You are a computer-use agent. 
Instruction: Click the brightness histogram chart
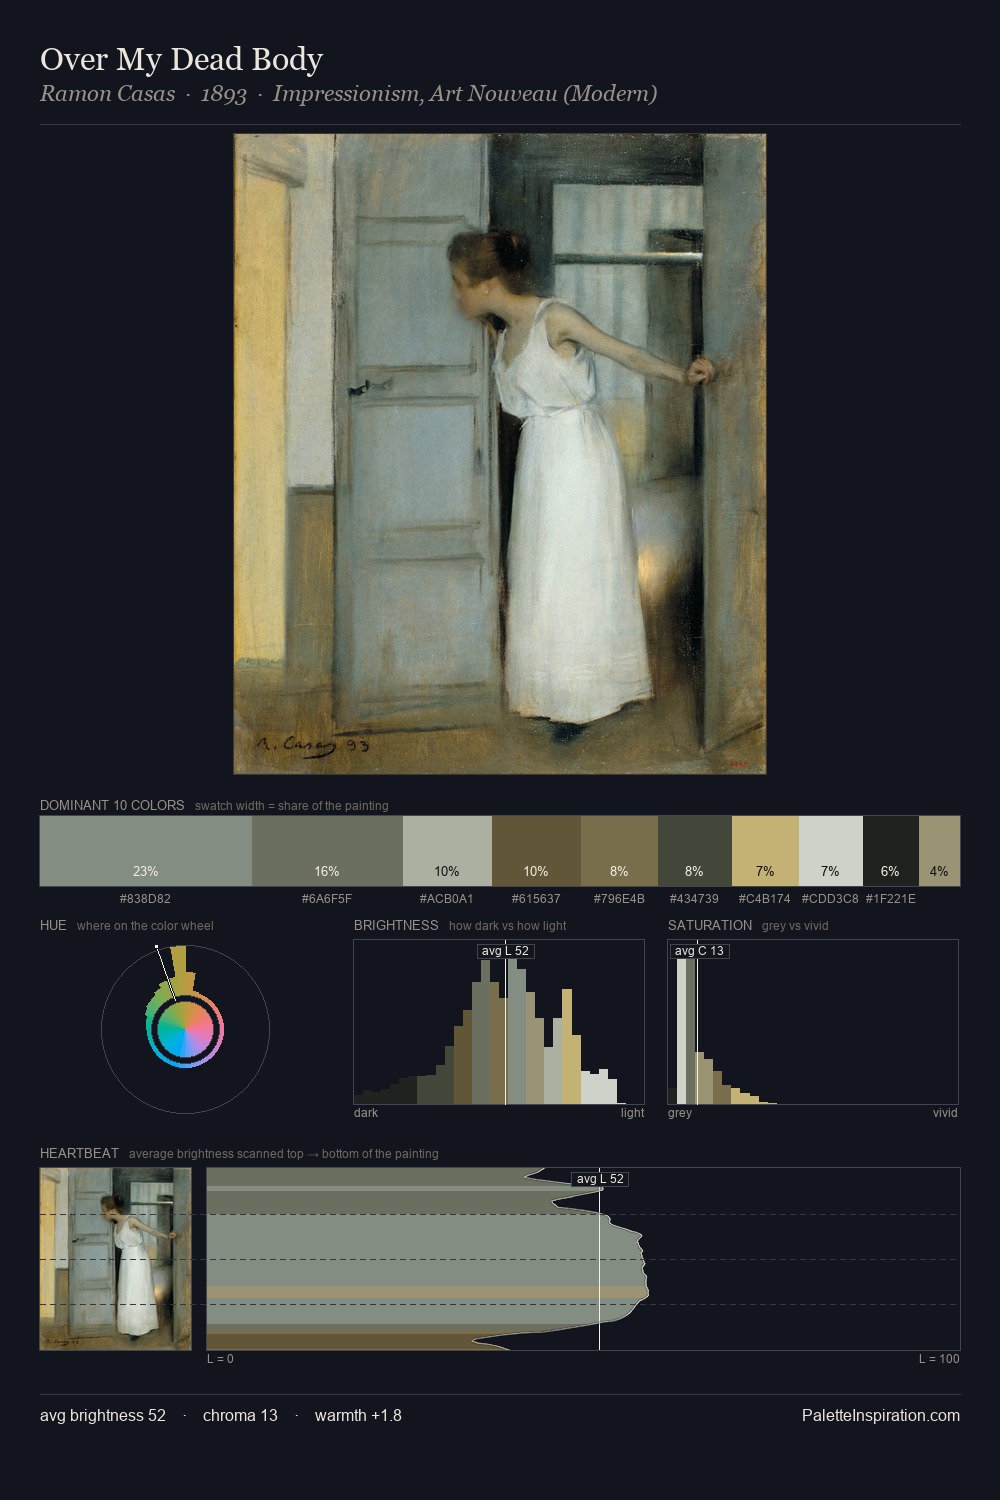(499, 1022)
